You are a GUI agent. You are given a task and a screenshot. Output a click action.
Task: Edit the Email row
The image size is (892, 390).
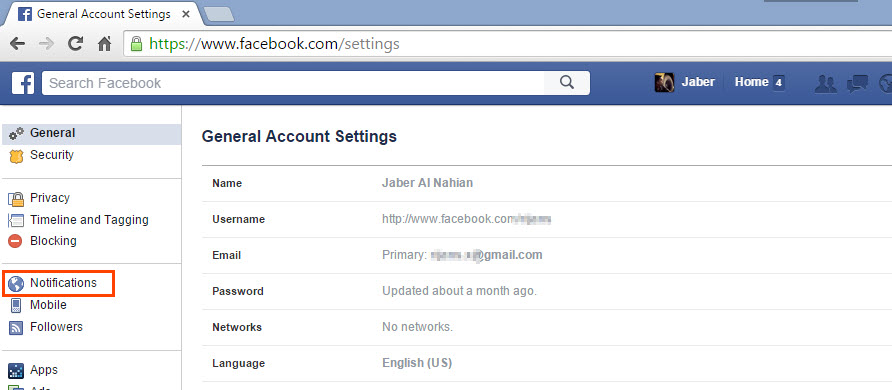click(547, 255)
